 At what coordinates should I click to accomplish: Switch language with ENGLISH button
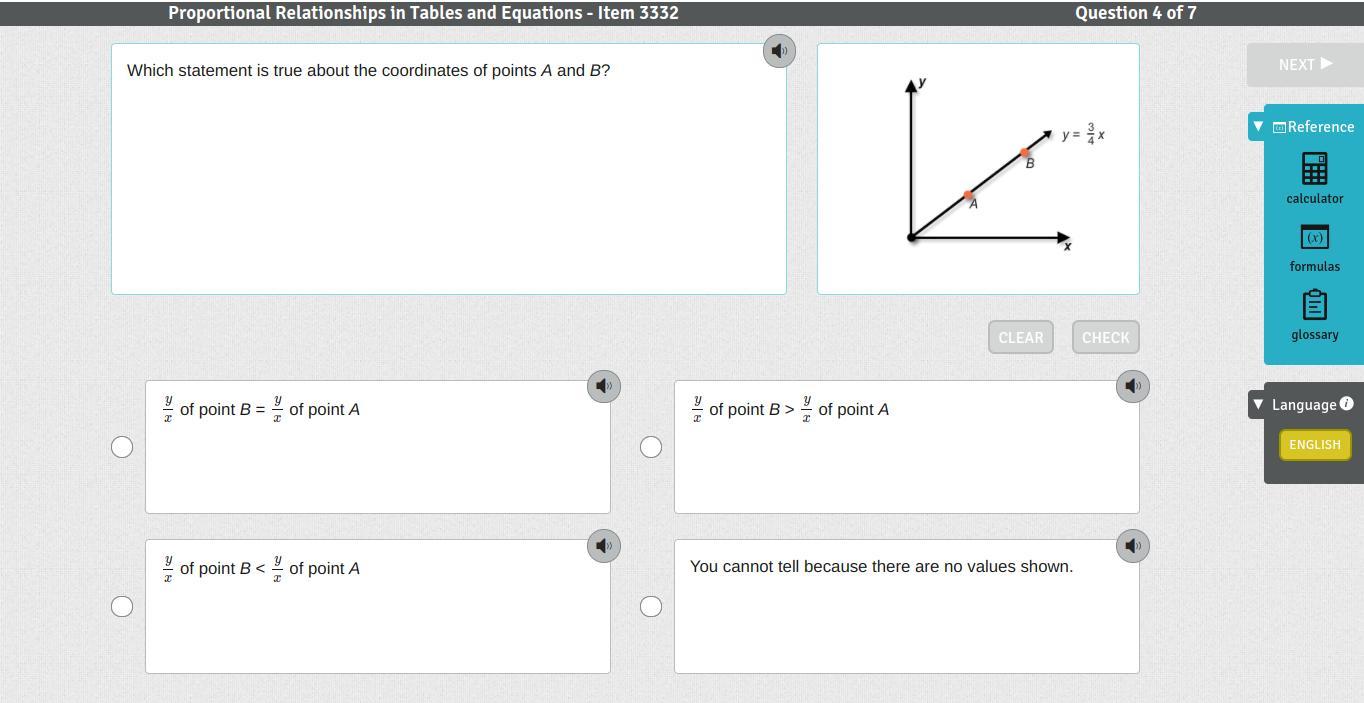tap(1314, 445)
